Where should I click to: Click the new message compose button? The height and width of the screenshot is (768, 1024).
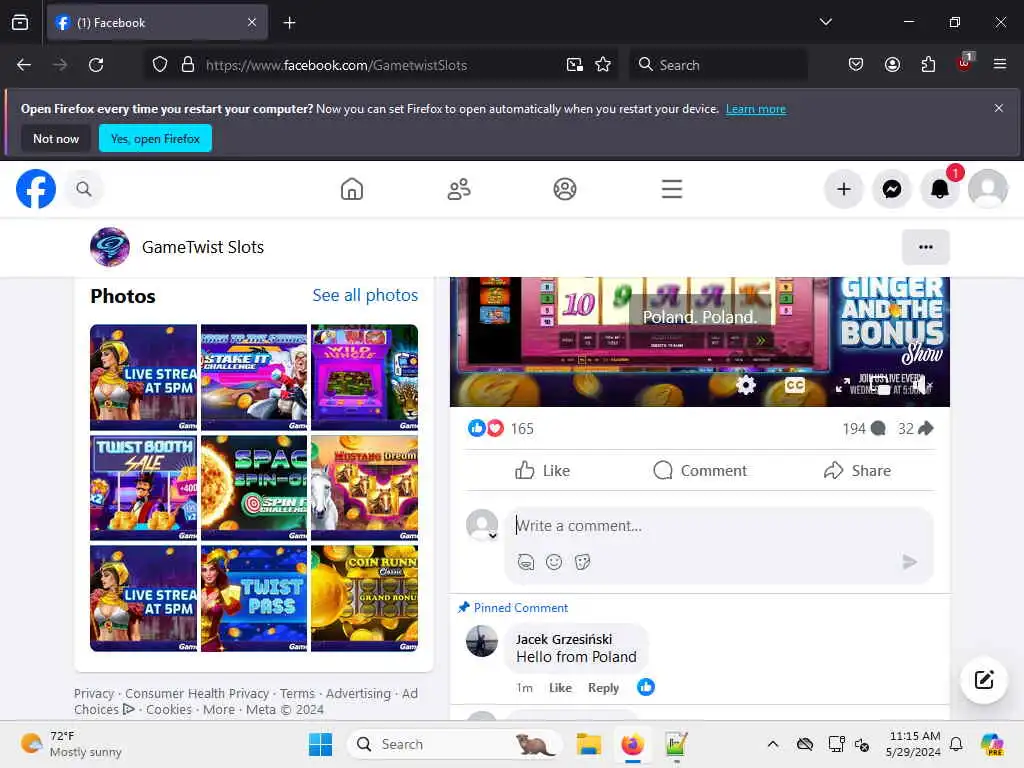[984, 680]
